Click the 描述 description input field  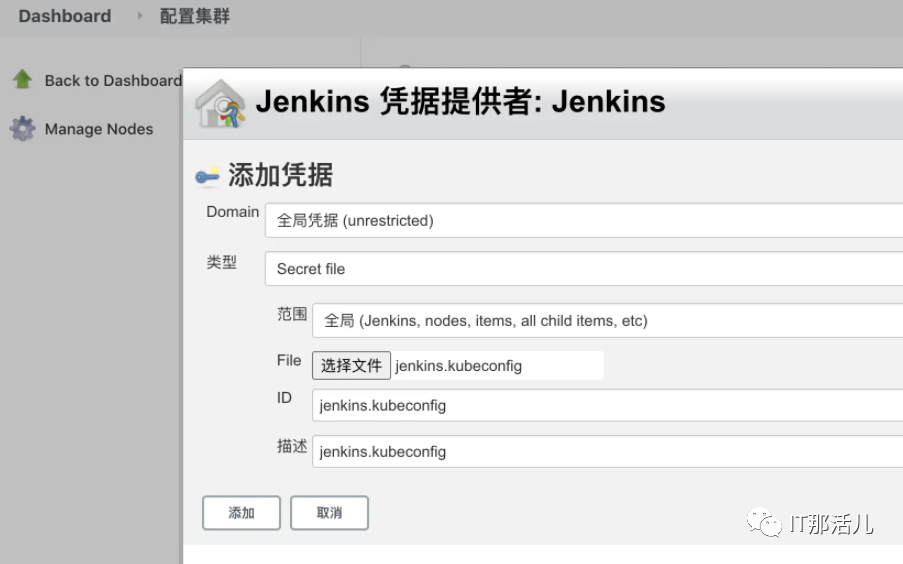[608, 451]
